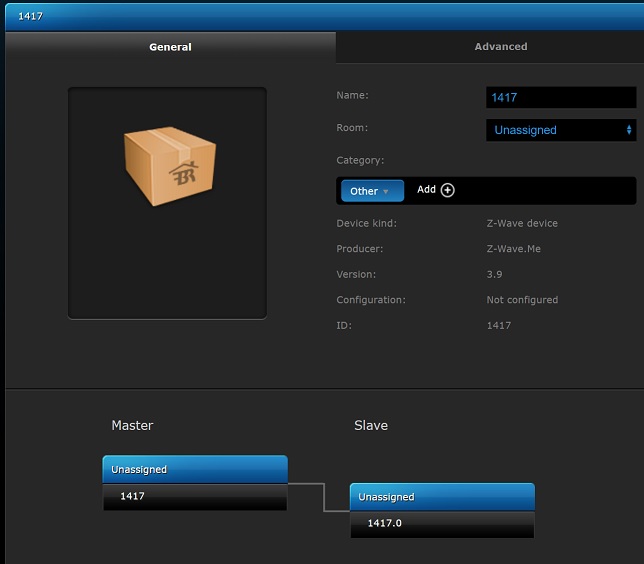This screenshot has width=644, height=564.
Task: Click the cardboard box device icon
Action: coord(168,165)
